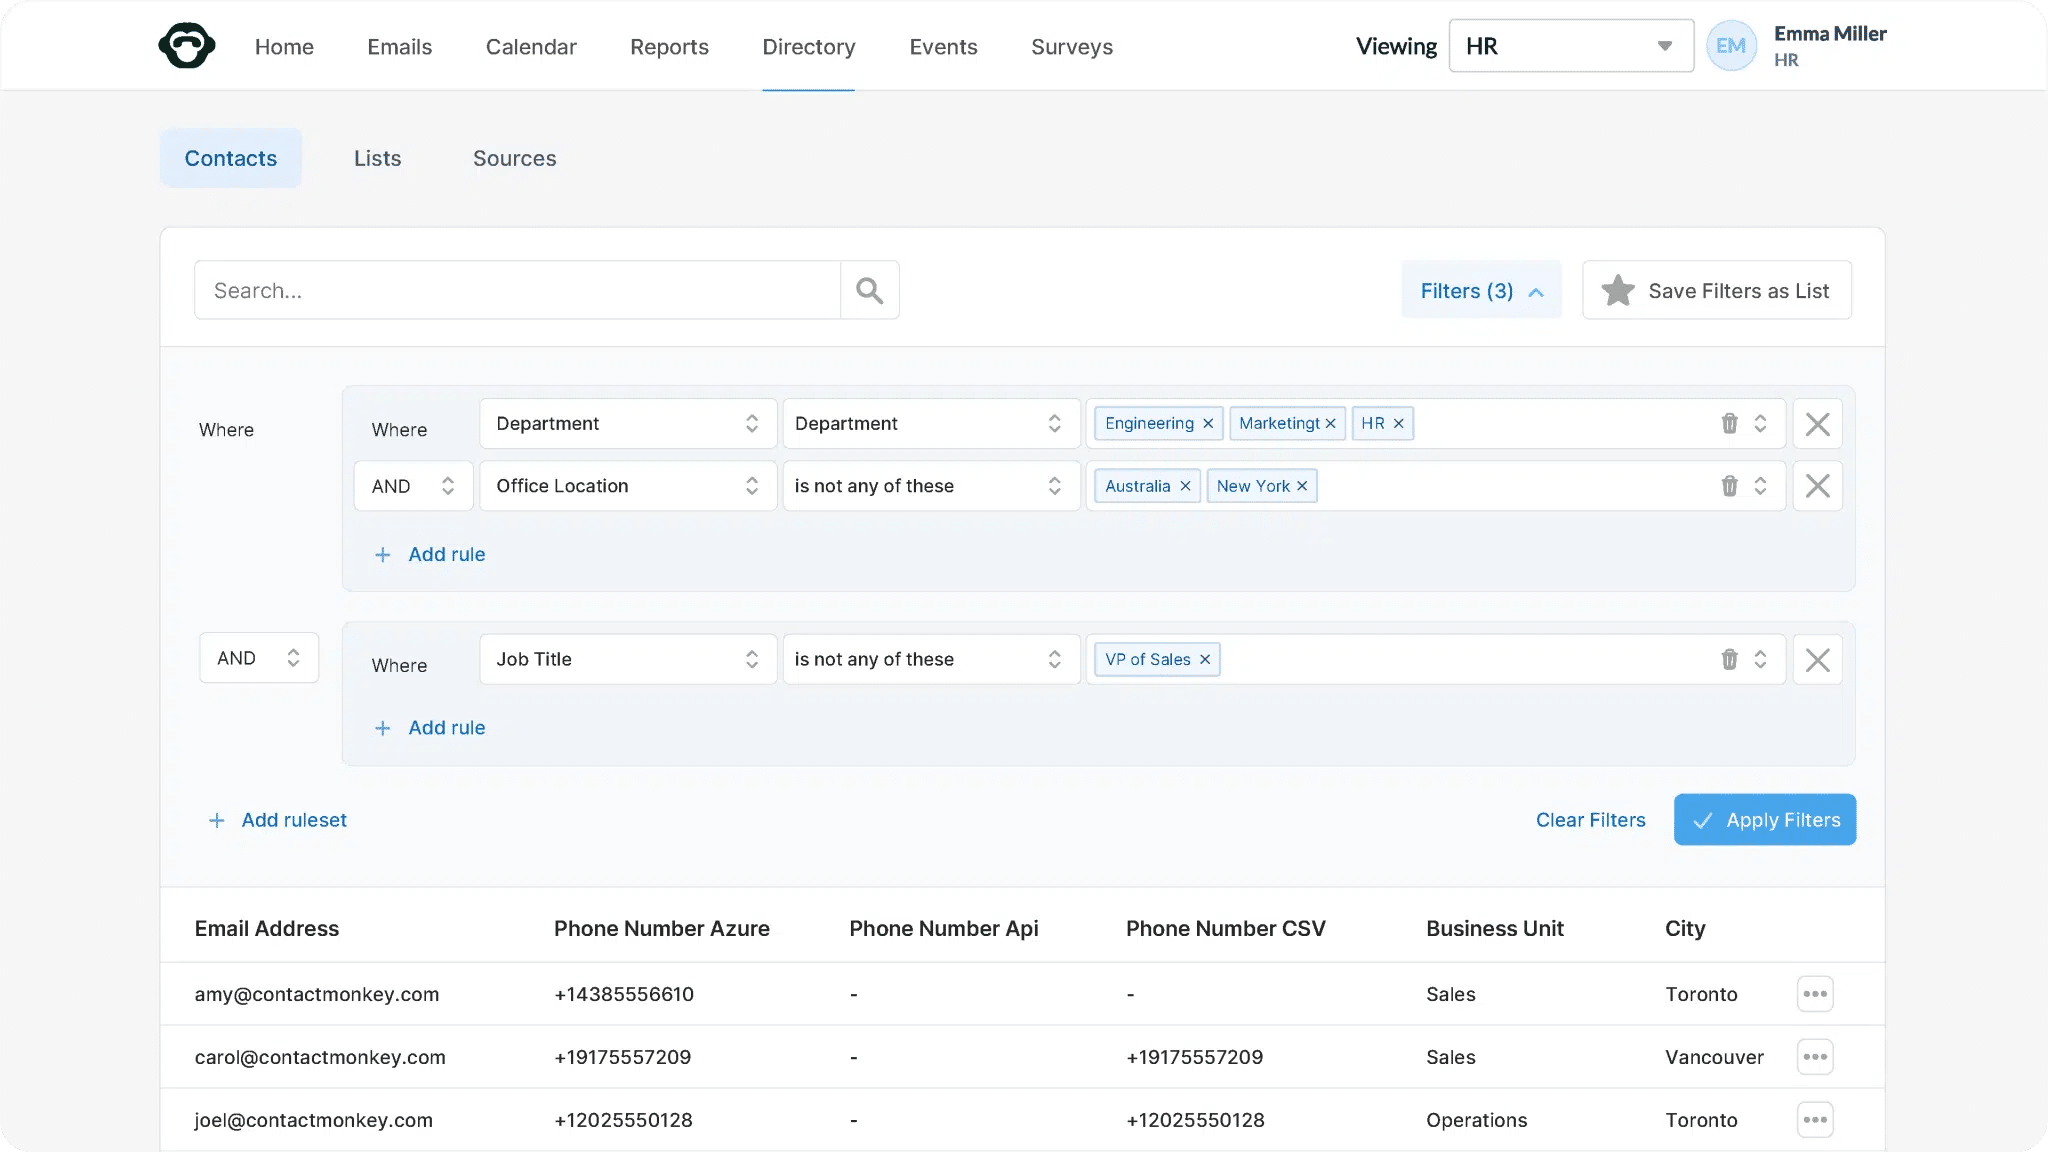Click into the Search input field
The height and width of the screenshot is (1152, 2048).
[x=517, y=291]
